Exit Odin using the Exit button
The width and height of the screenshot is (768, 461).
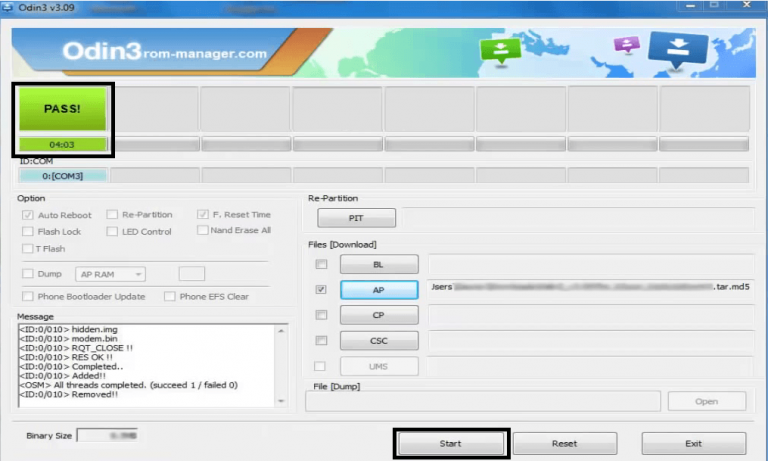click(693, 443)
